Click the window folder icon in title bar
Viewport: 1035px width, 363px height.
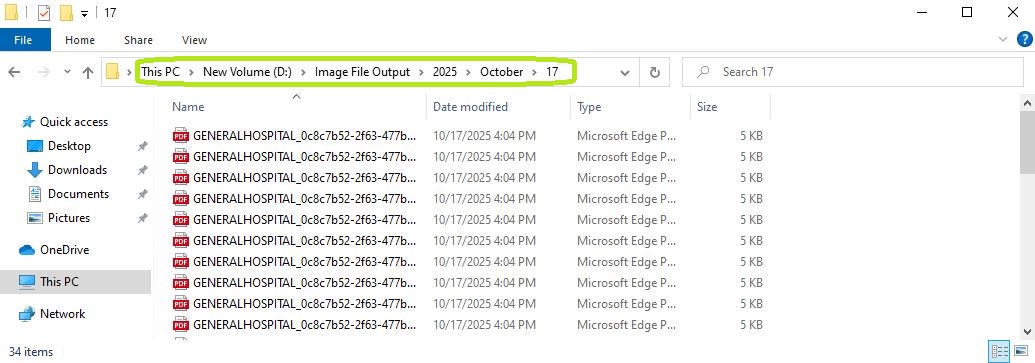coord(11,13)
